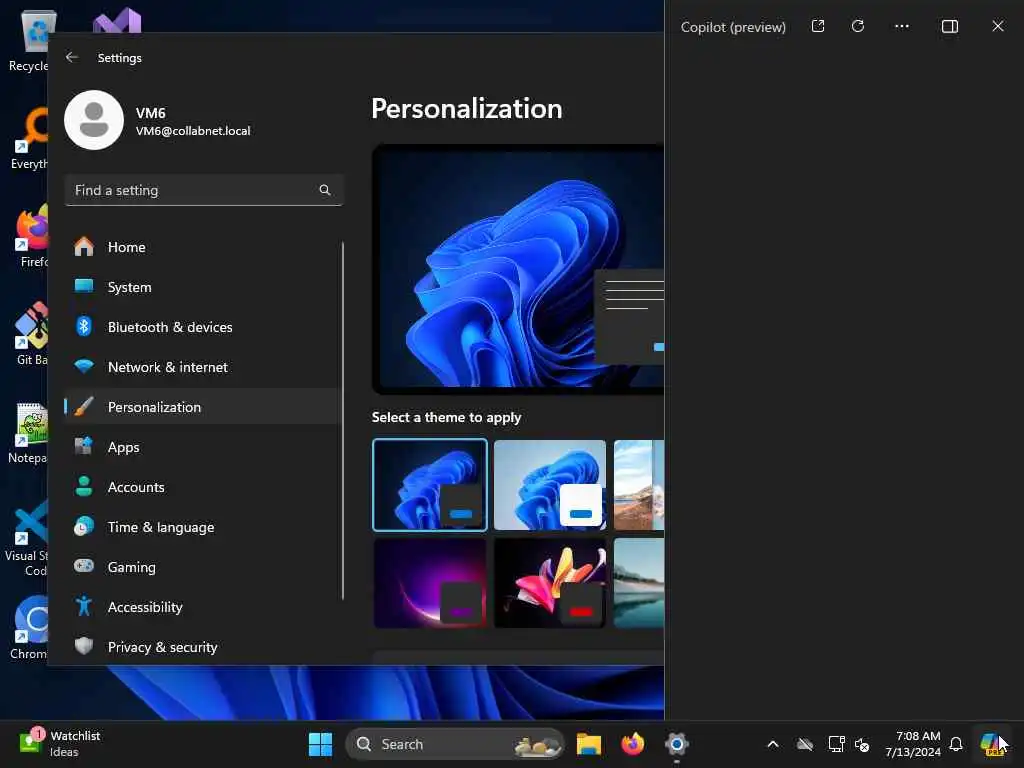
Task: Select the Chrome desktop shortcut
Action: [29, 628]
